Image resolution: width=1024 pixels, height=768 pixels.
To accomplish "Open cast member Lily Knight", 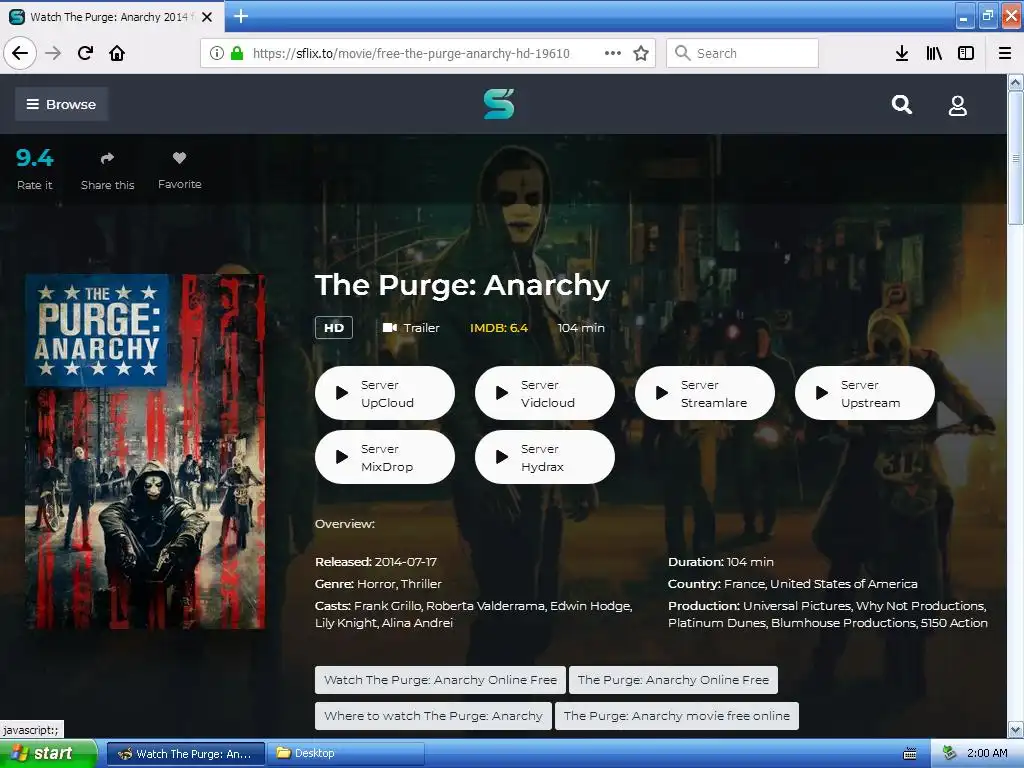I will pyautogui.click(x=345, y=623).
